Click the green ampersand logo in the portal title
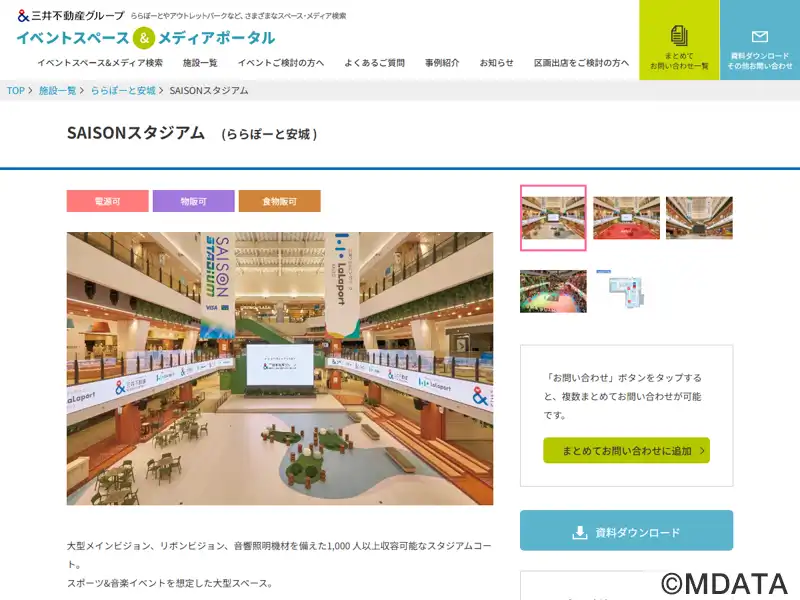Screen dimensions: 800x600 point(144,38)
